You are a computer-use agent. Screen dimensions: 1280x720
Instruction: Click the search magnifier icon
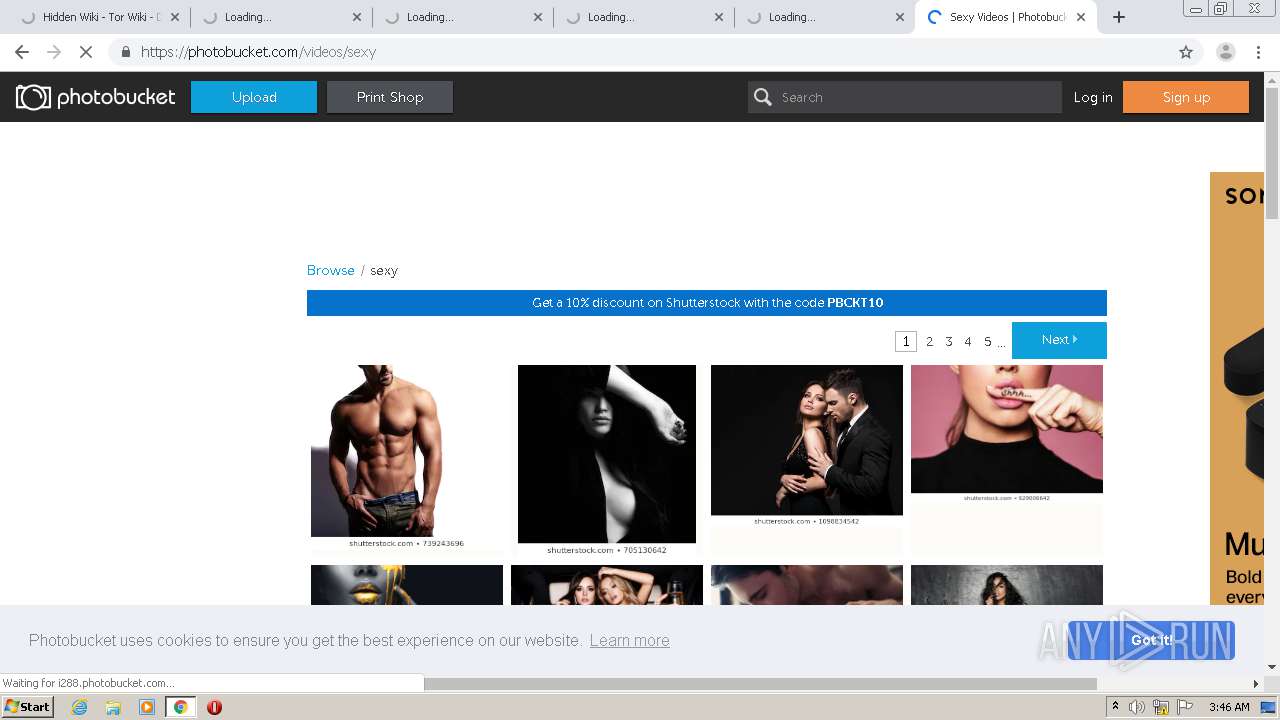(x=763, y=97)
